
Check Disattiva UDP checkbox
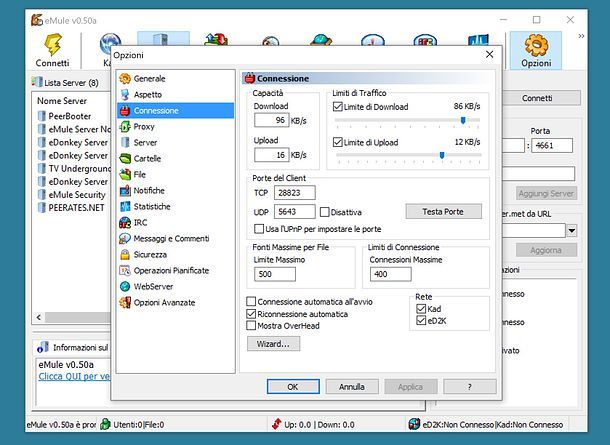coord(324,212)
